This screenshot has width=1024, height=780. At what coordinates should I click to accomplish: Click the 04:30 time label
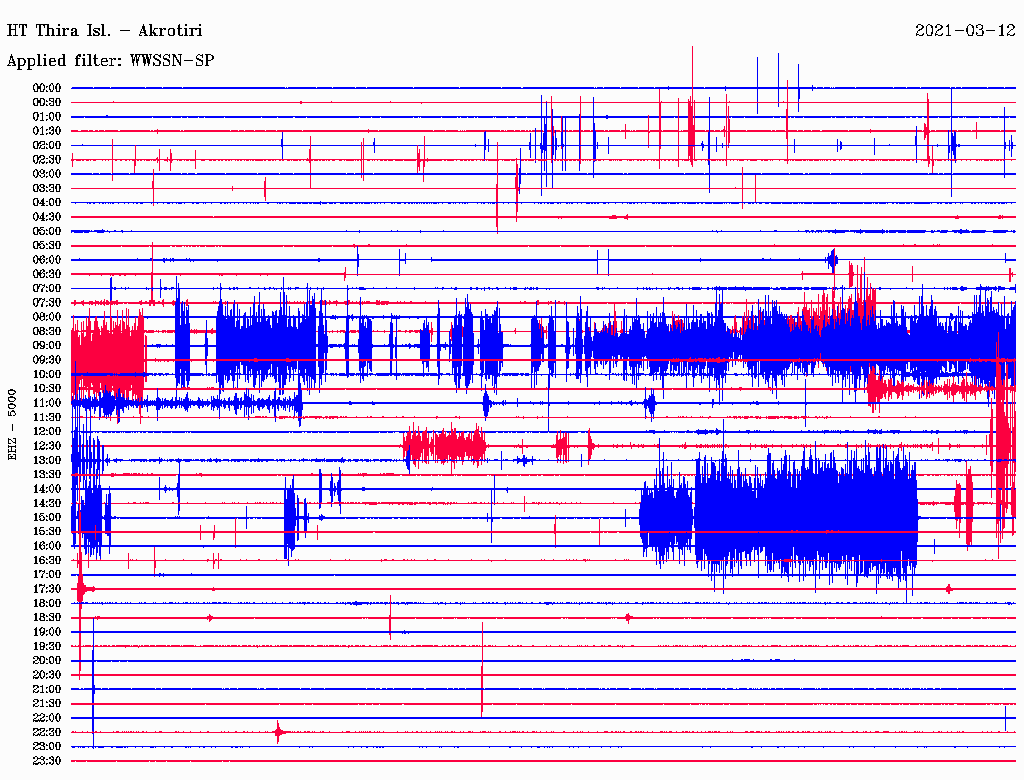[47, 217]
